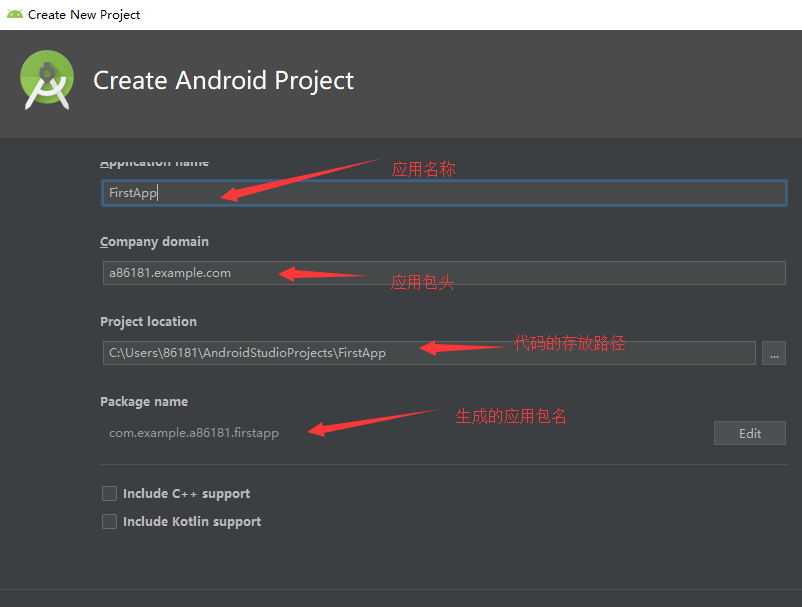
Task: Enable Include Kotlin support checkbox
Action: (x=109, y=522)
